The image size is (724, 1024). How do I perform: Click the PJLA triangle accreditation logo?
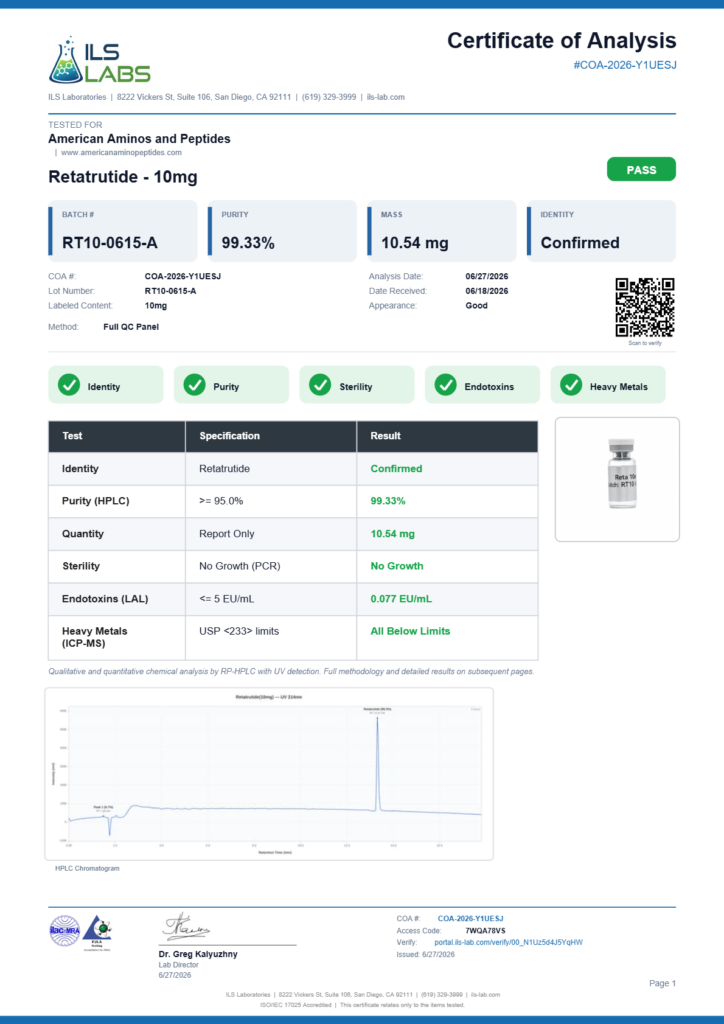coord(97,932)
